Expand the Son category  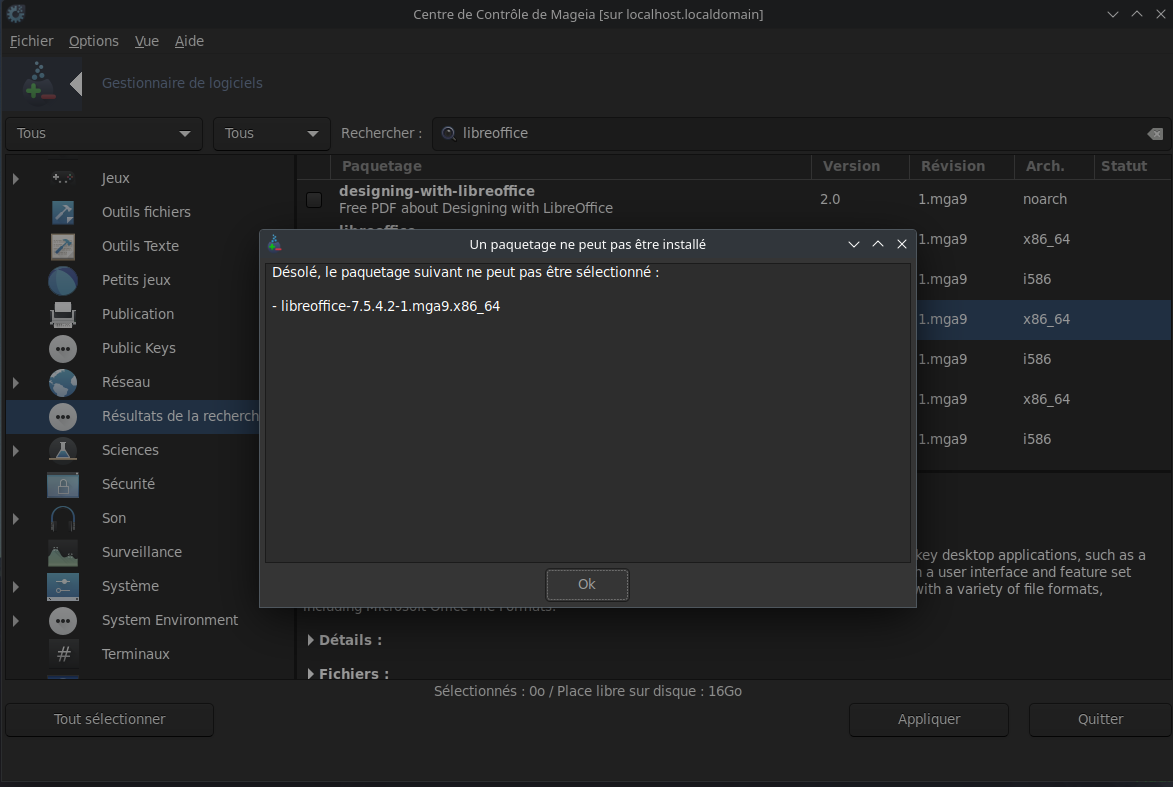(16, 519)
